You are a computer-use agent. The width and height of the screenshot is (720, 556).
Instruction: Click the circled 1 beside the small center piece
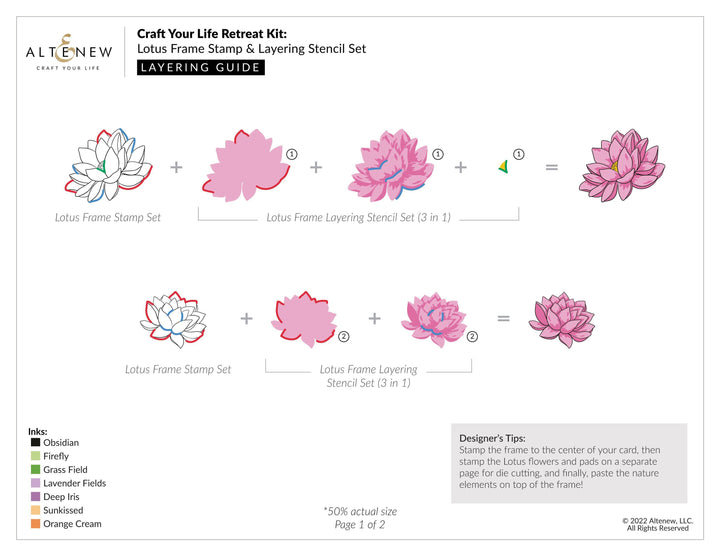(518, 154)
